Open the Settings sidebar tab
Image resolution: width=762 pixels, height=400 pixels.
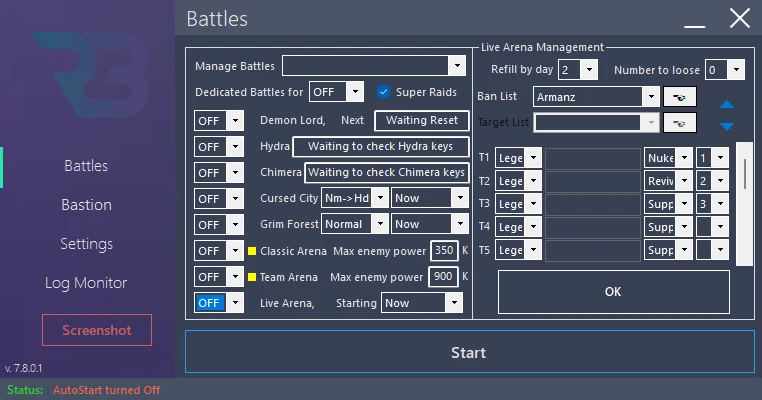click(86, 243)
